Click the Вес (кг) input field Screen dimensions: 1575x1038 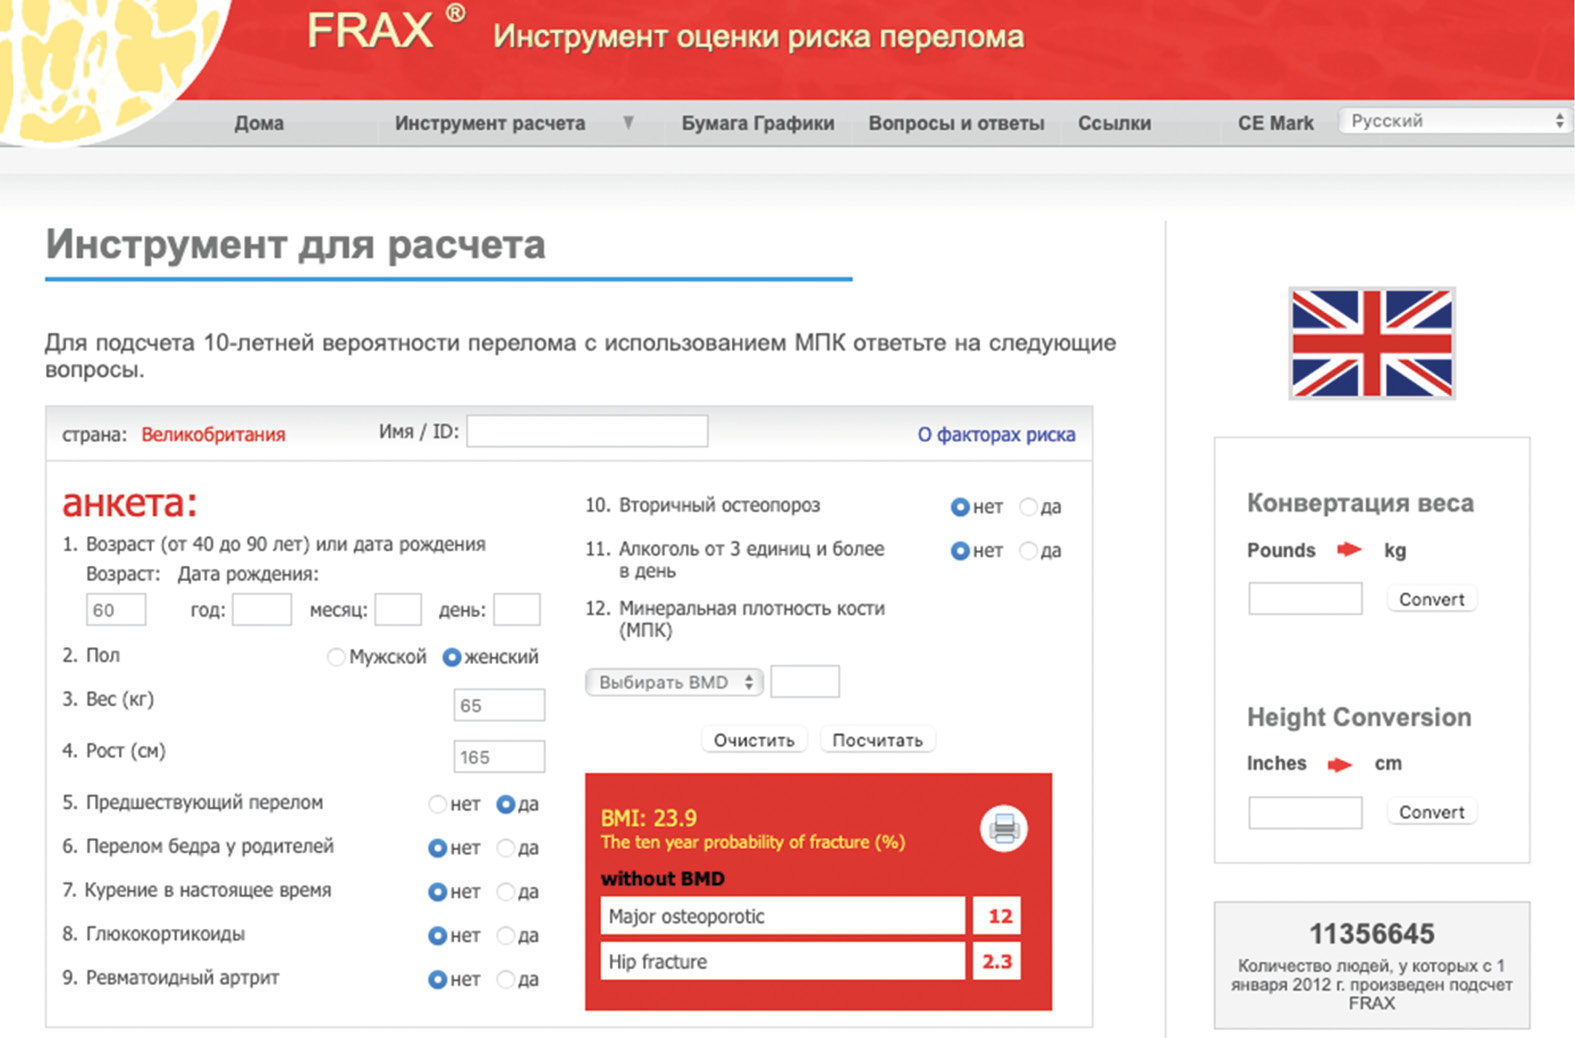[x=499, y=705]
